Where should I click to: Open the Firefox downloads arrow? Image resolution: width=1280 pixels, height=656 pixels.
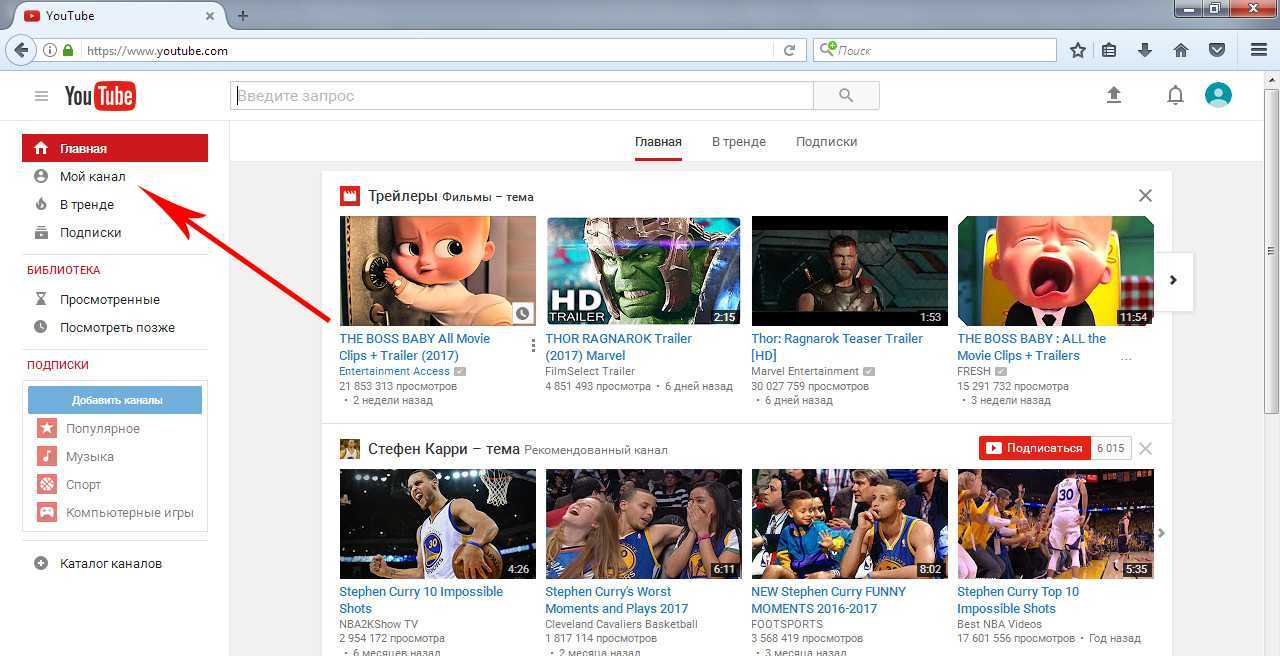click(x=1145, y=50)
